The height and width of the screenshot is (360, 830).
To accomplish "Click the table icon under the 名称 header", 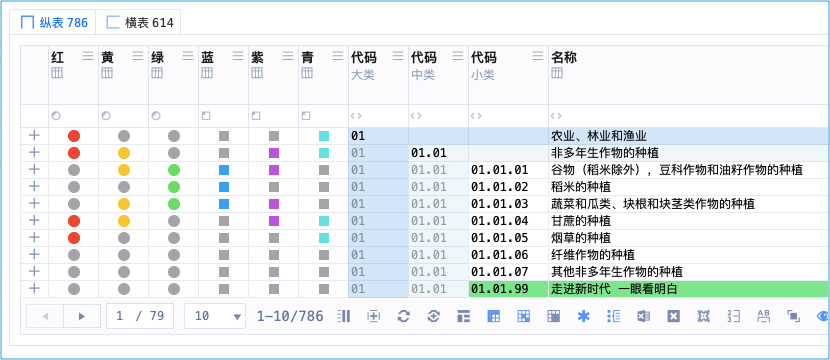I will point(557,73).
